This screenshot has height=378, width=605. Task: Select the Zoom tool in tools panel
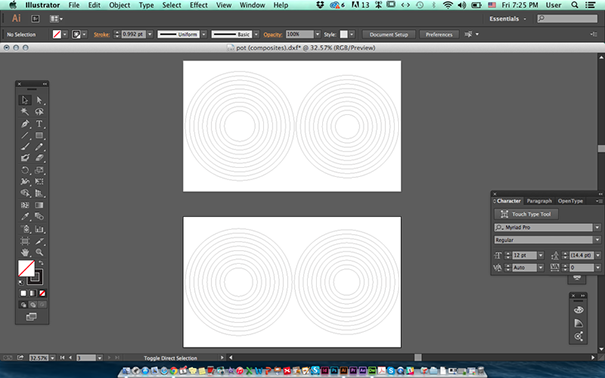point(39,253)
